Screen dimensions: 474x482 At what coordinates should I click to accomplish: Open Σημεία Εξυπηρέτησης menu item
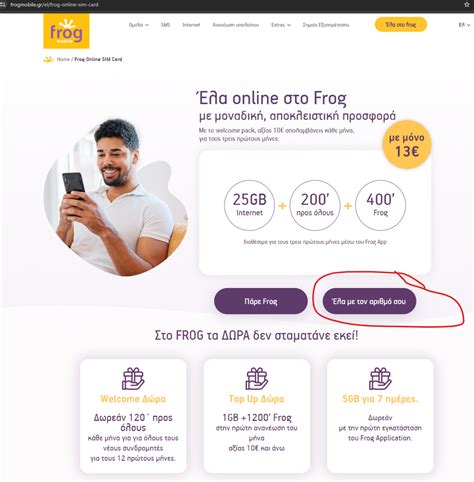(x=326, y=25)
